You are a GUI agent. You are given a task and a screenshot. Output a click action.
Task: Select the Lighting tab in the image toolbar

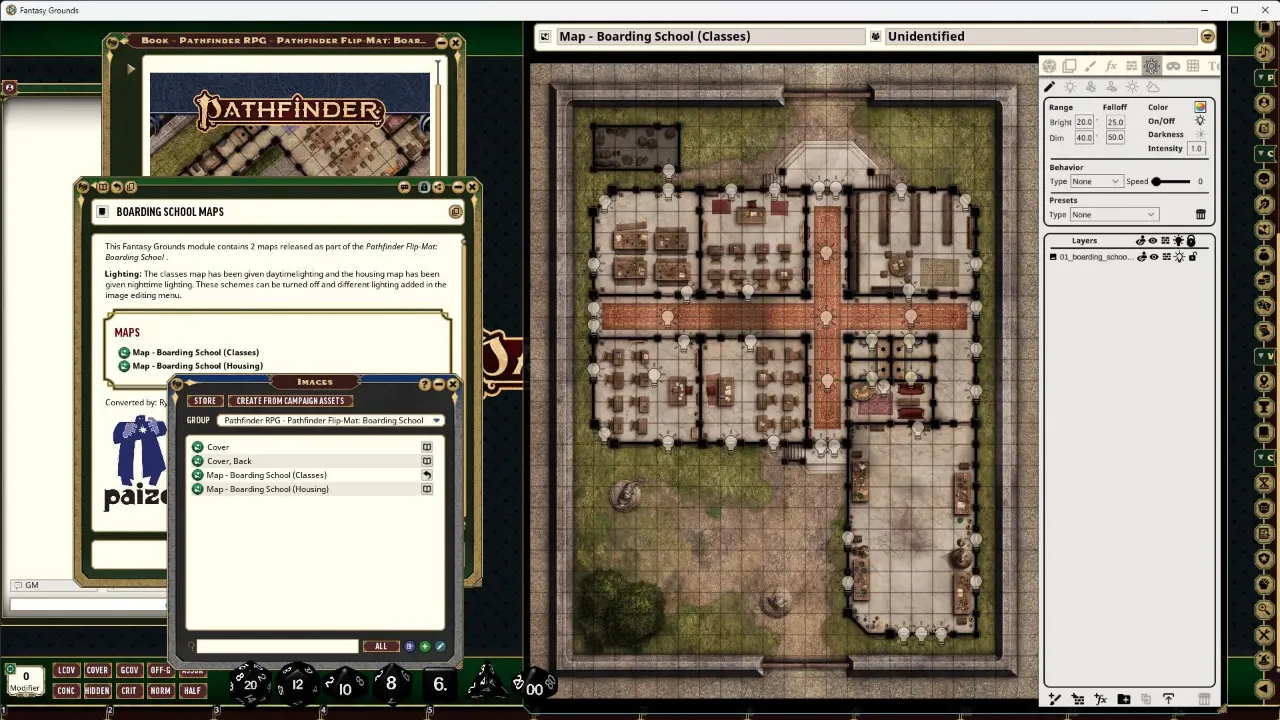point(1151,66)
